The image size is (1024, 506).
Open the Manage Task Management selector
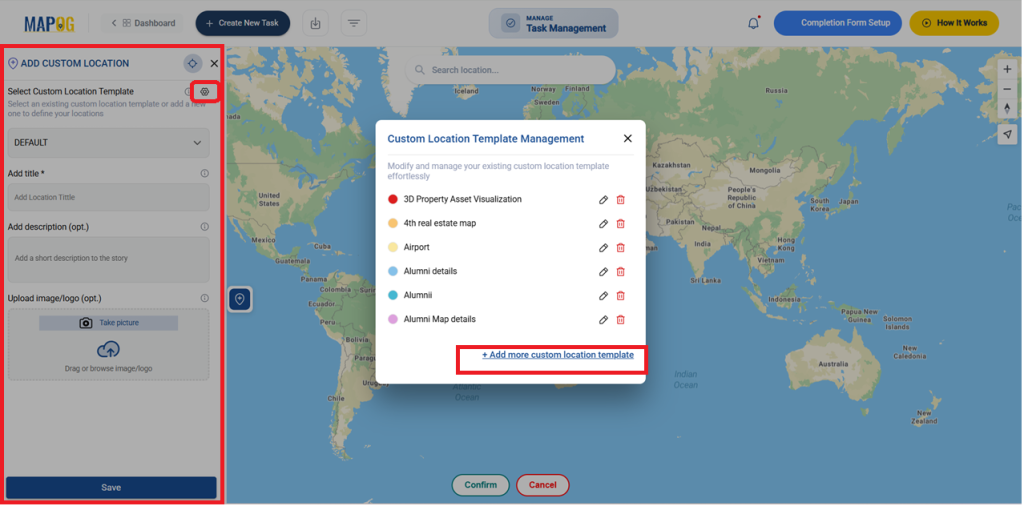[553, 23]
